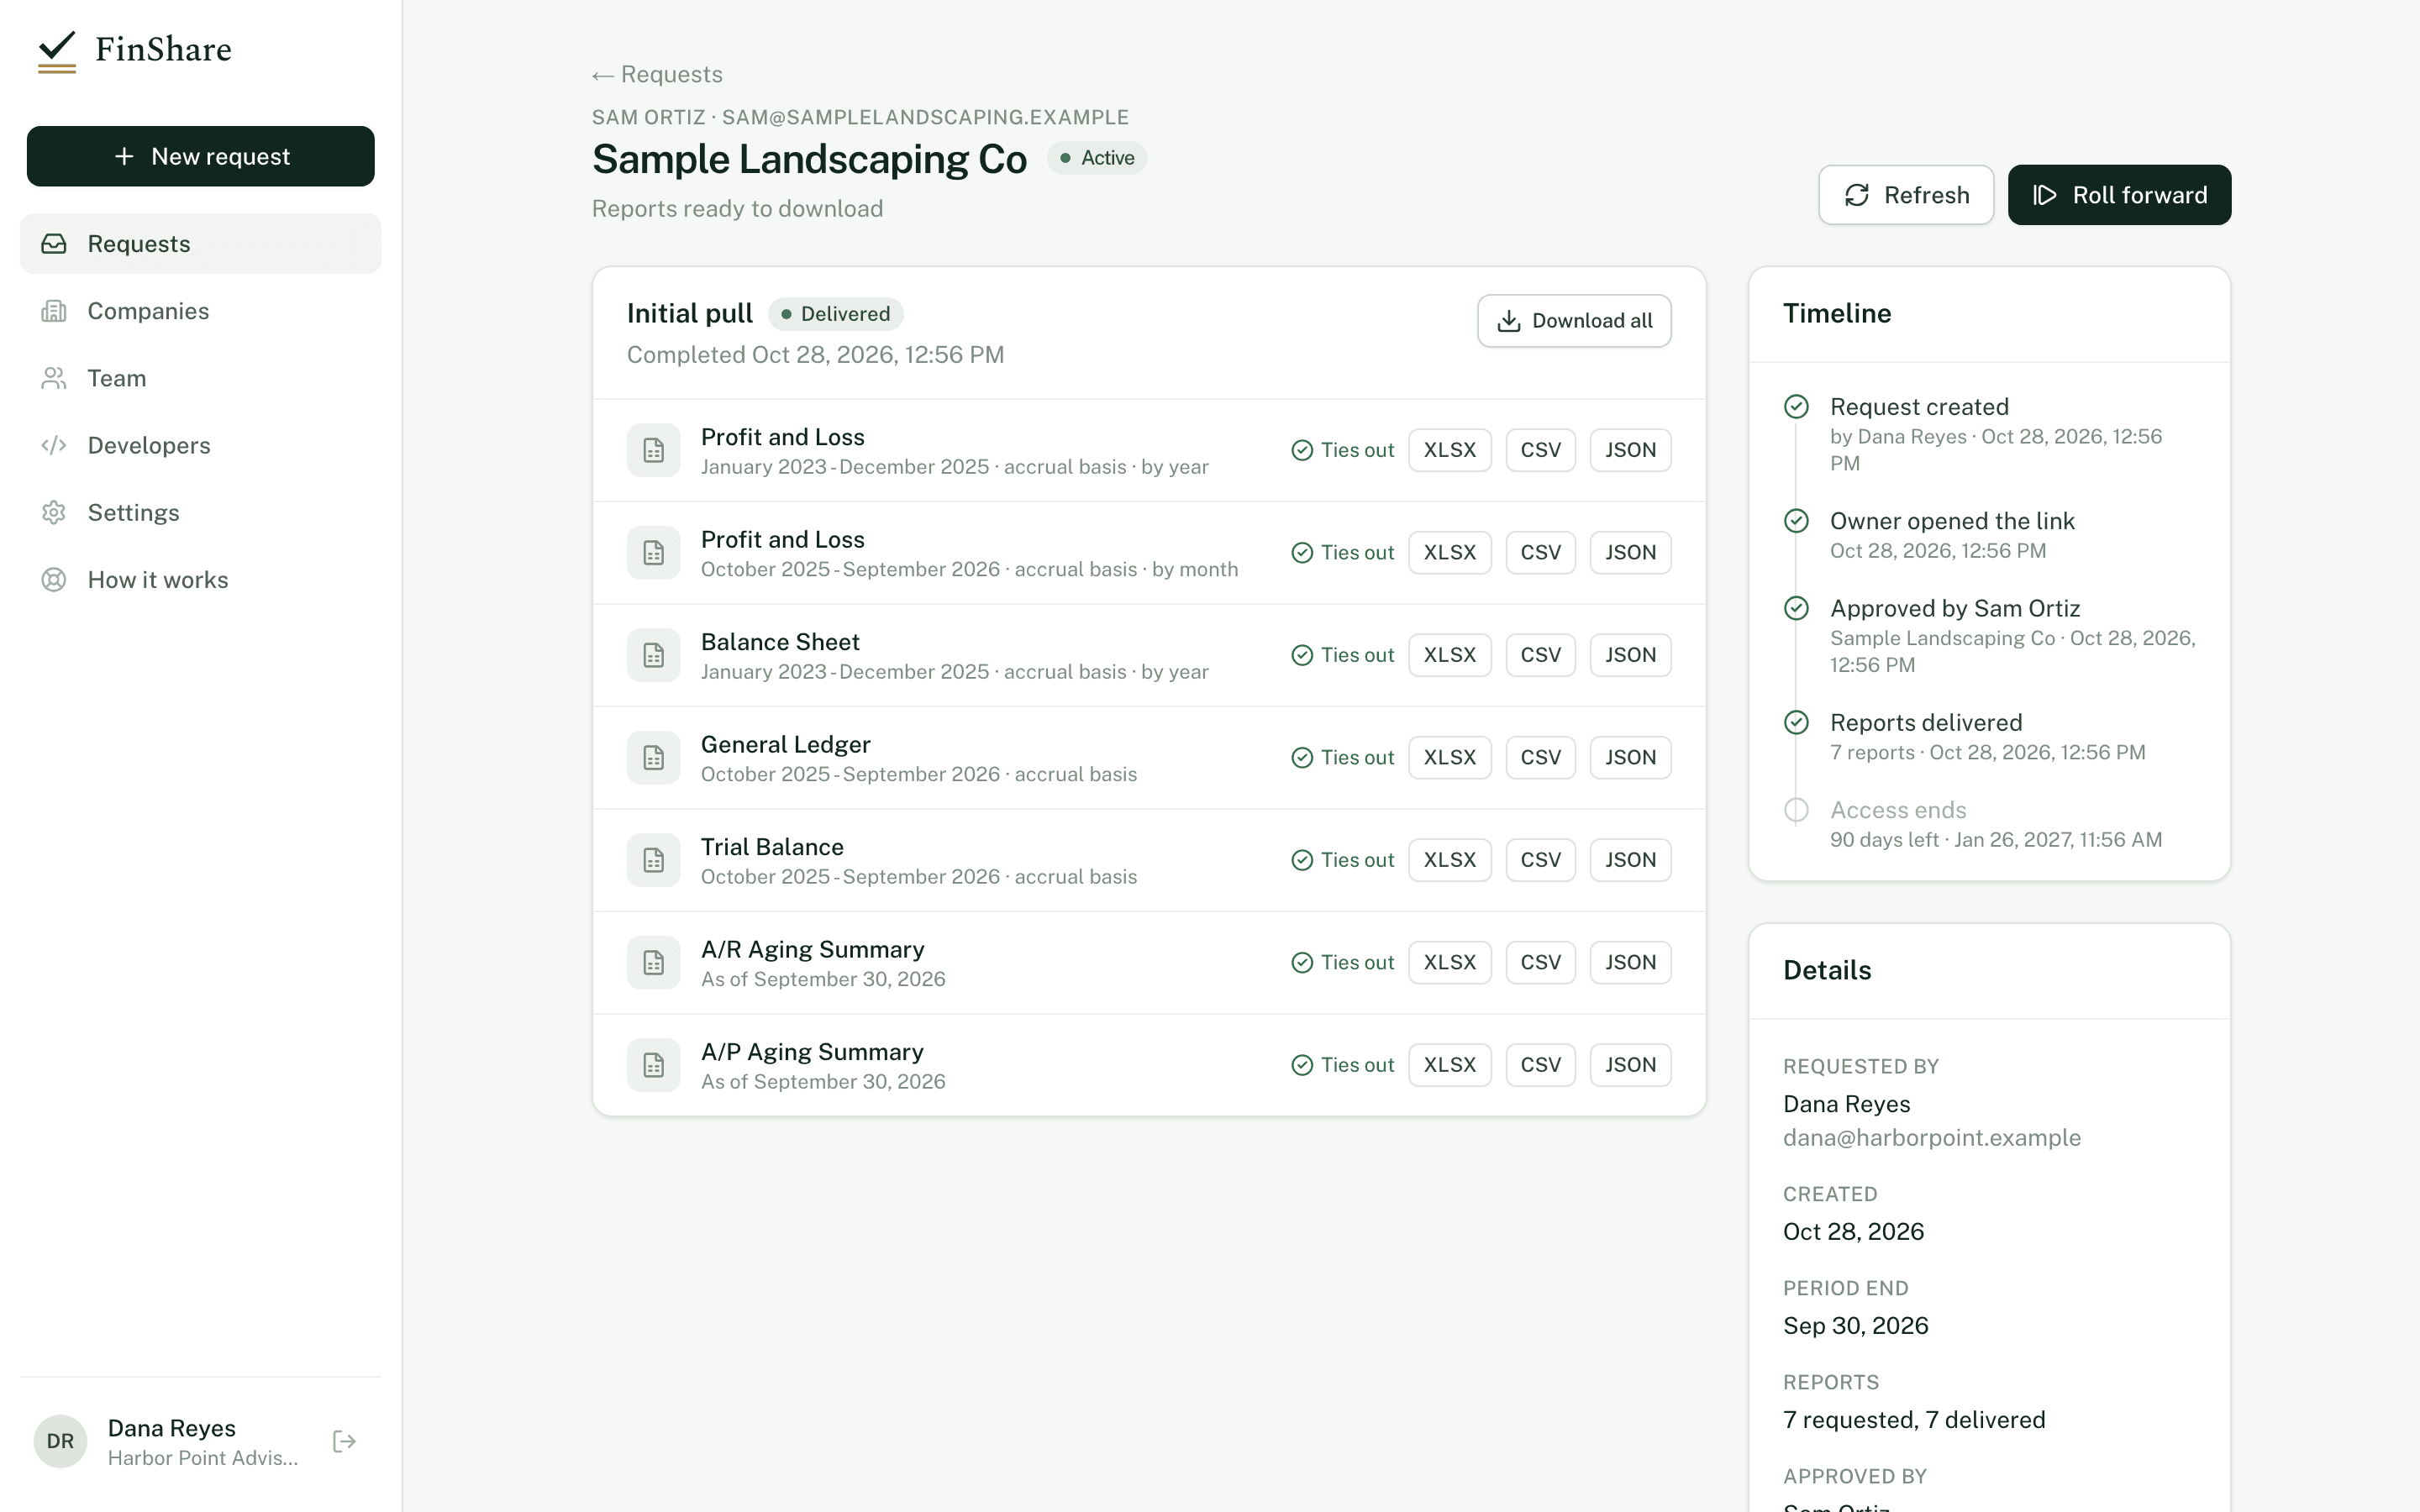Click the text 7 requested, 7 delivered

click(1914, 1420)
